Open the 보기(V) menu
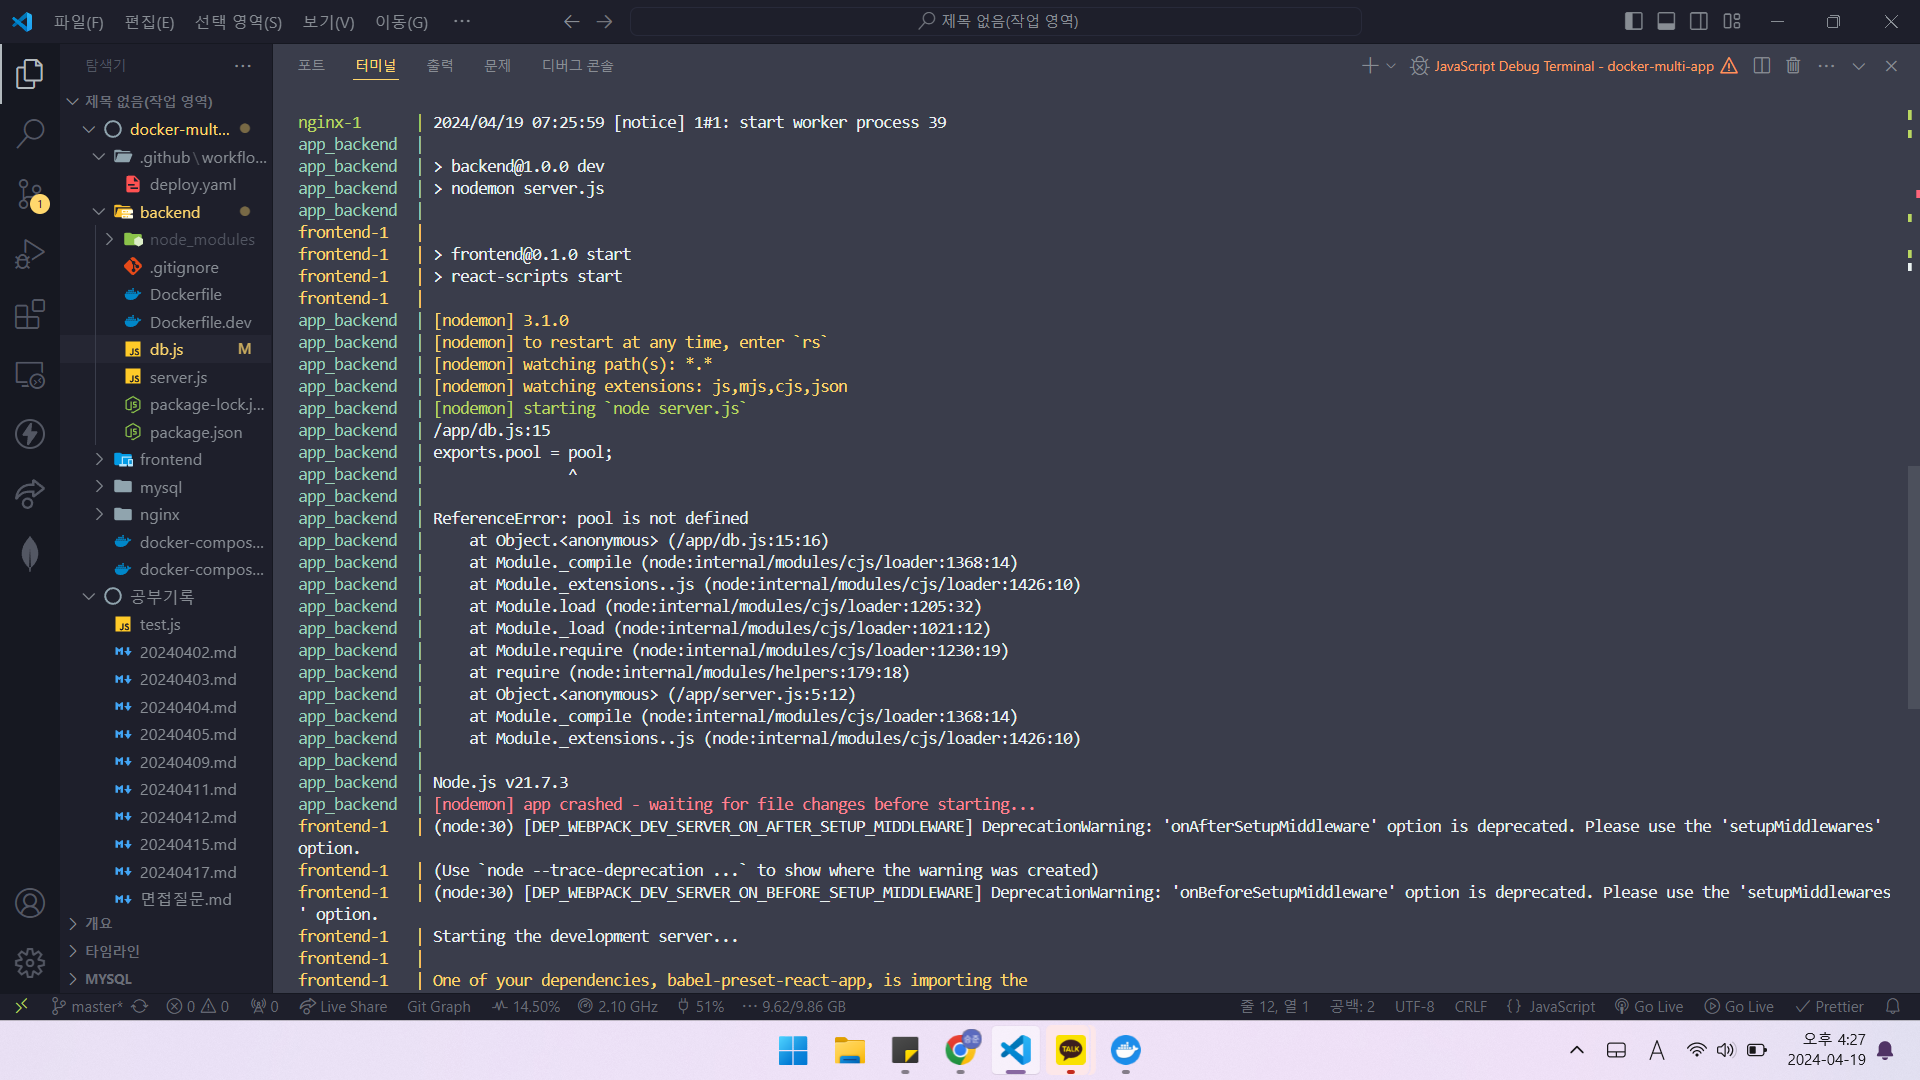 (x=328, y=21)
